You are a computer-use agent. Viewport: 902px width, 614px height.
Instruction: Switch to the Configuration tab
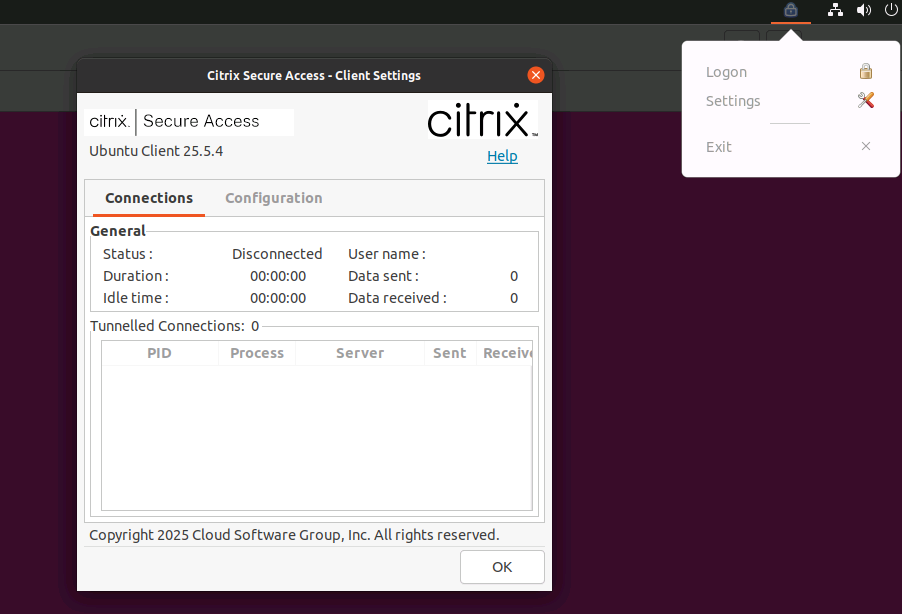click(x=273, y=198)
